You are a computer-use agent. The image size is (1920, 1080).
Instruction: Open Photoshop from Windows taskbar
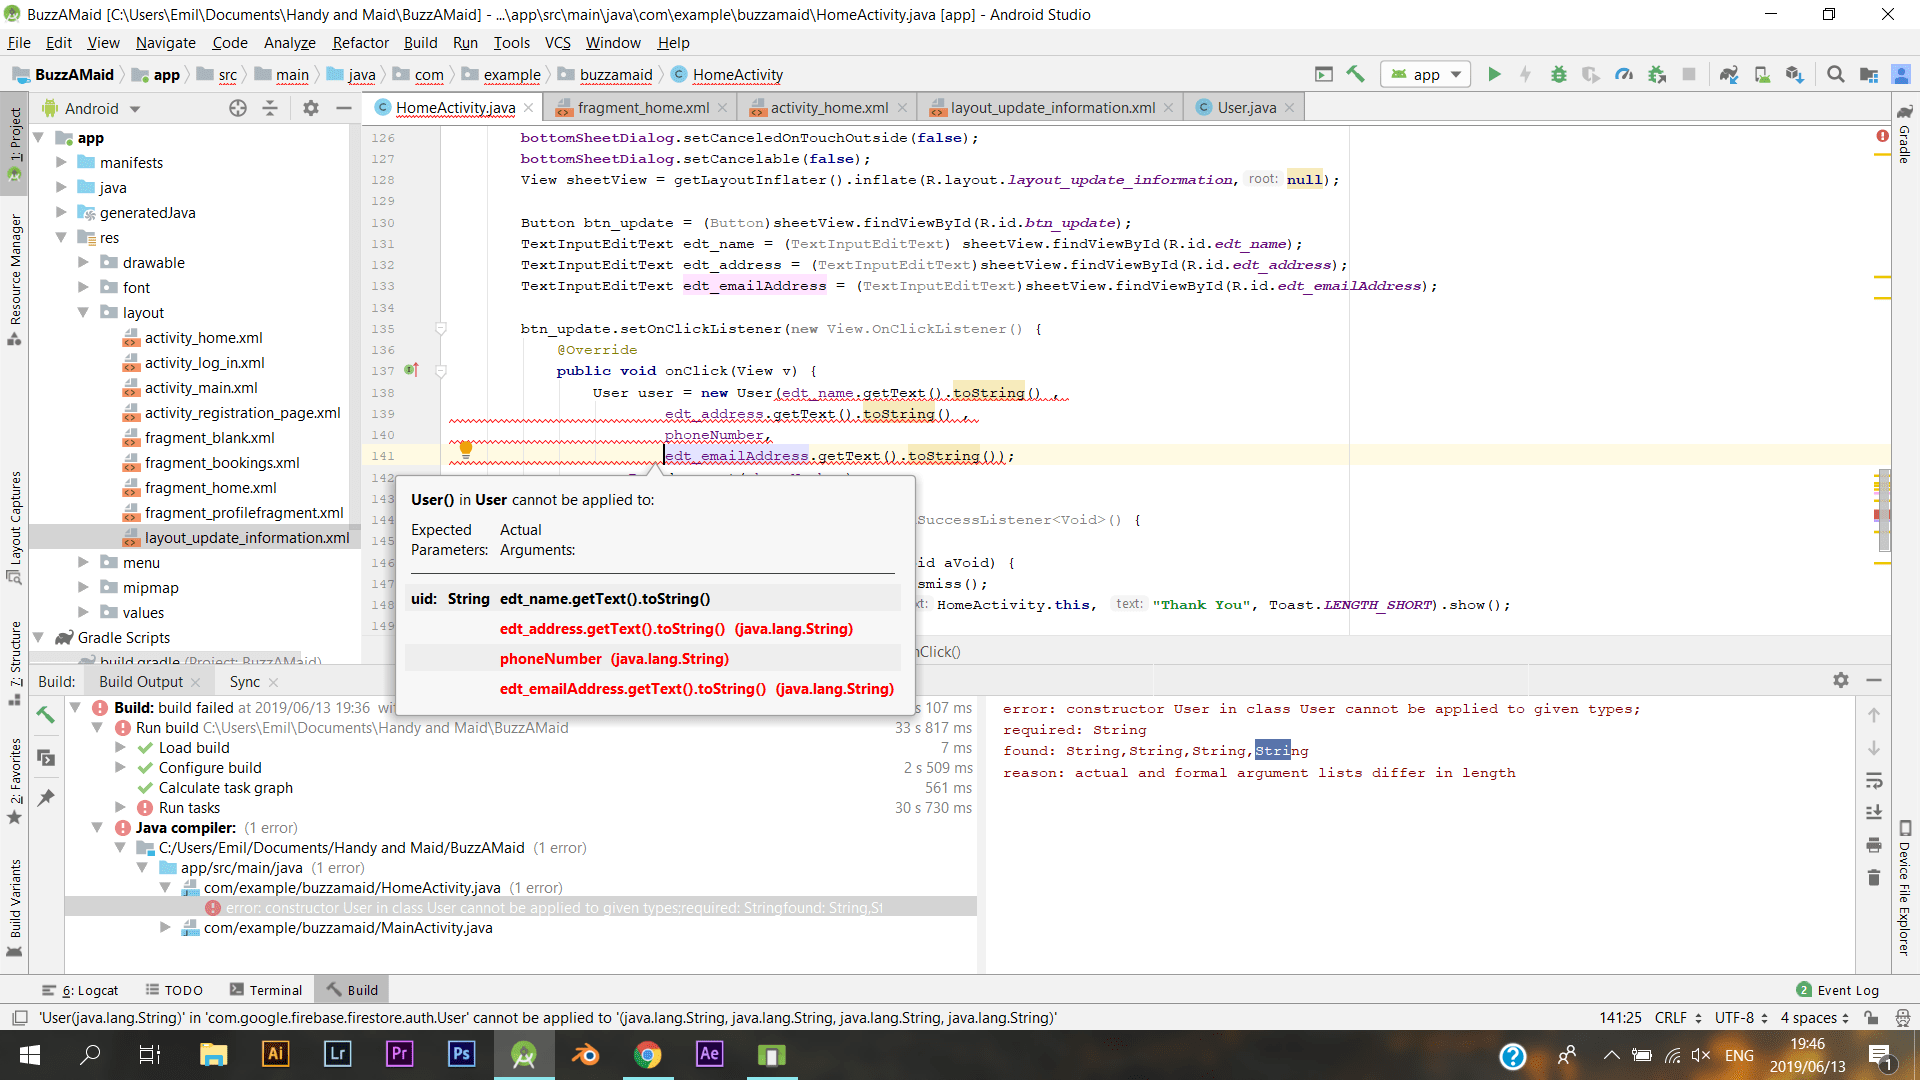[x=461, y=1054]
